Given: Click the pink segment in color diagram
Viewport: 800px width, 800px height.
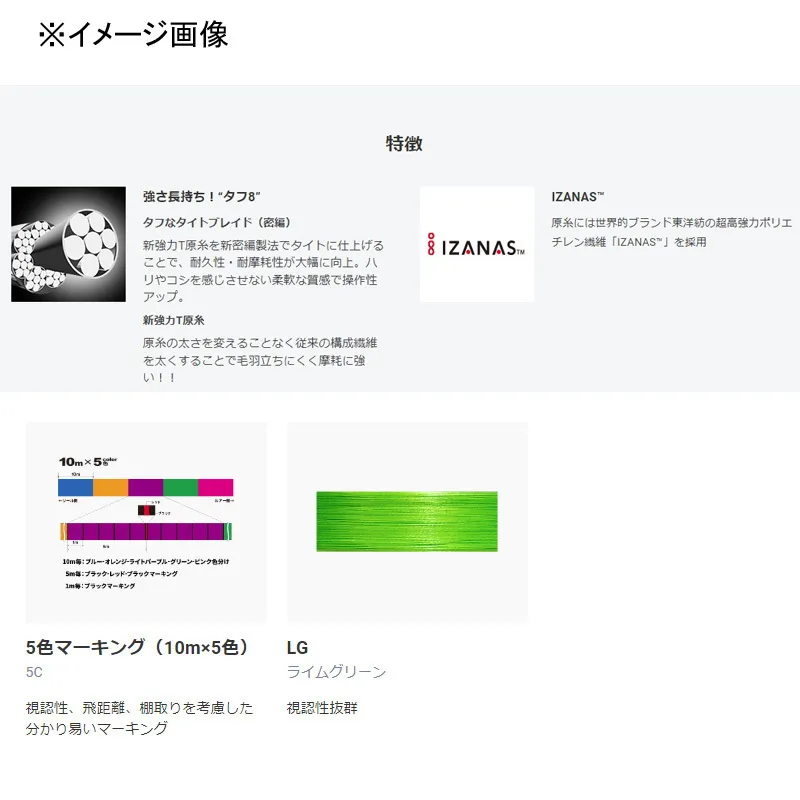Looking at the screenshot, I should (x=215, y=487).
